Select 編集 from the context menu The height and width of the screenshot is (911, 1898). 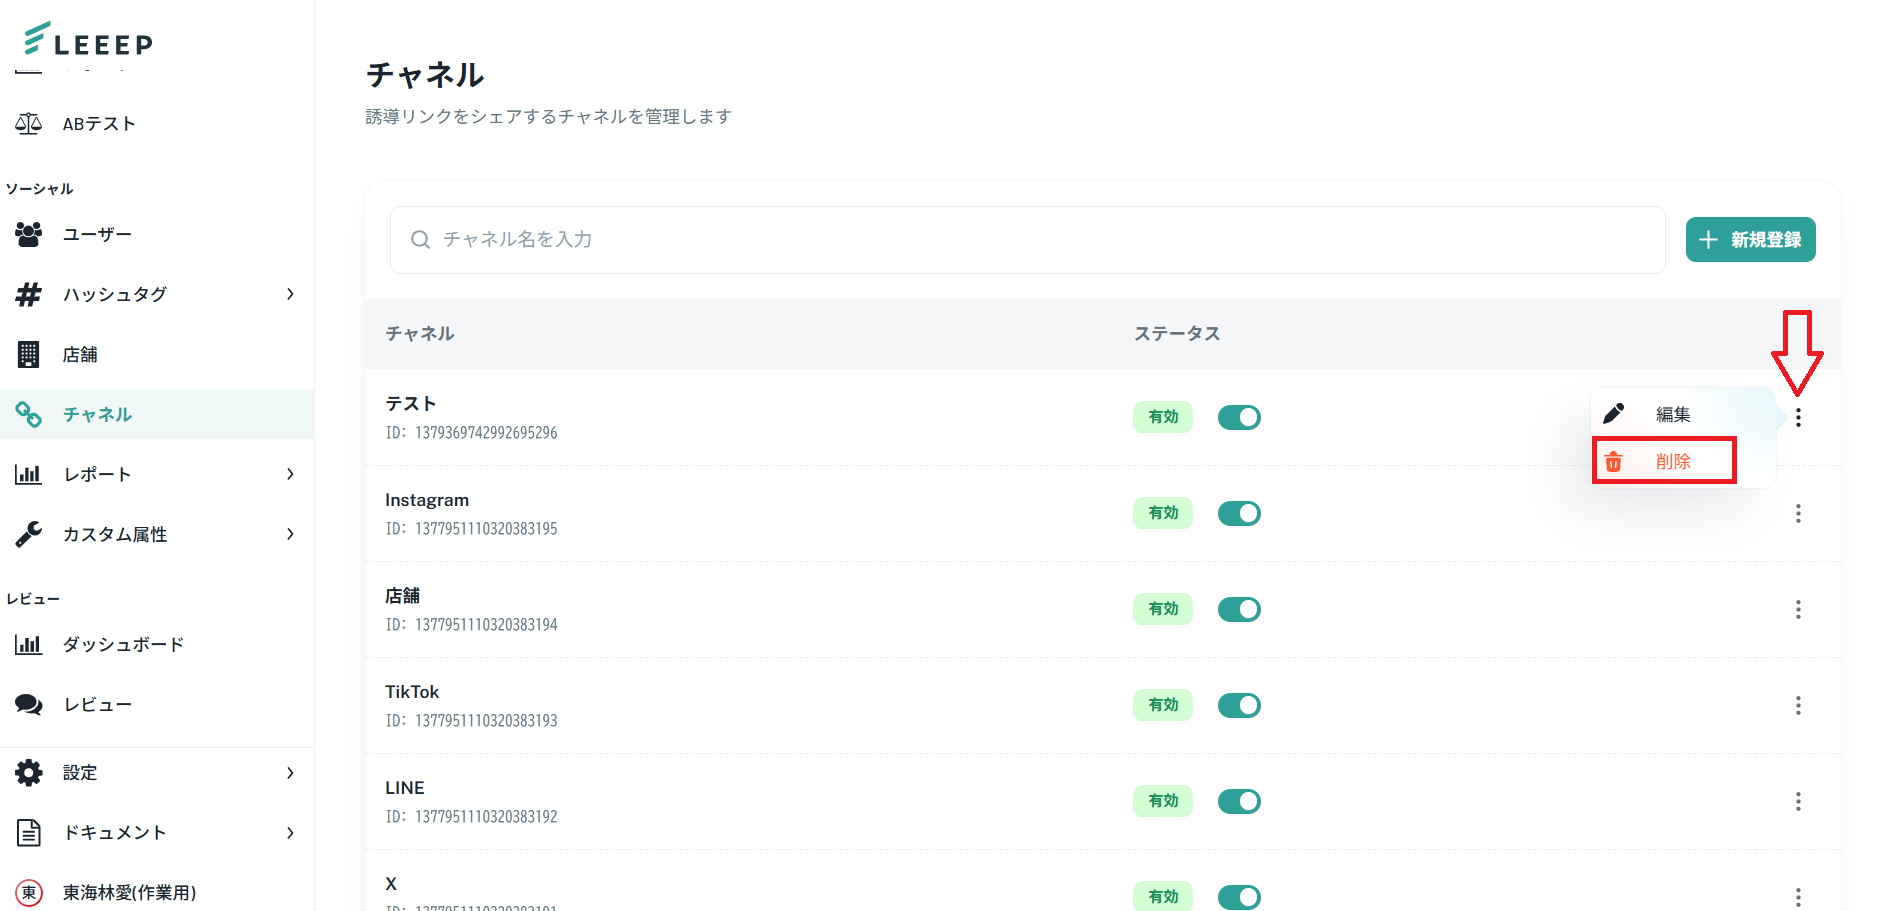1672,414
